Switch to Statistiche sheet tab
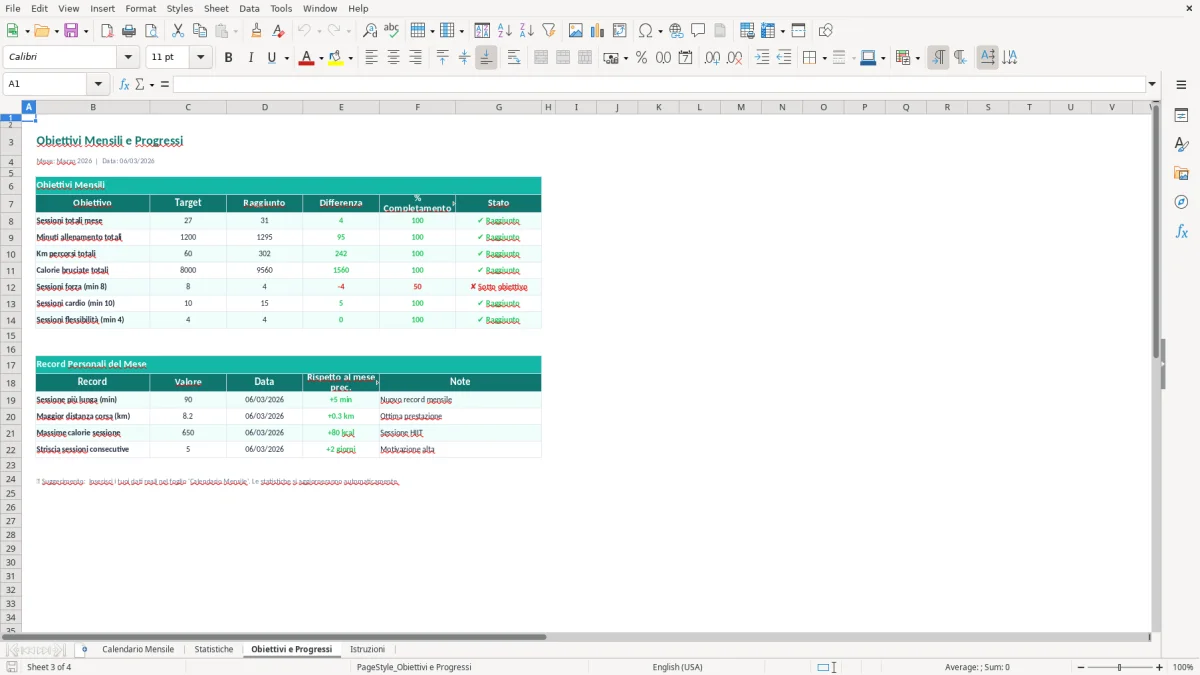Image resolution: width=1200 pixels, height=675 pixels. 214,650
